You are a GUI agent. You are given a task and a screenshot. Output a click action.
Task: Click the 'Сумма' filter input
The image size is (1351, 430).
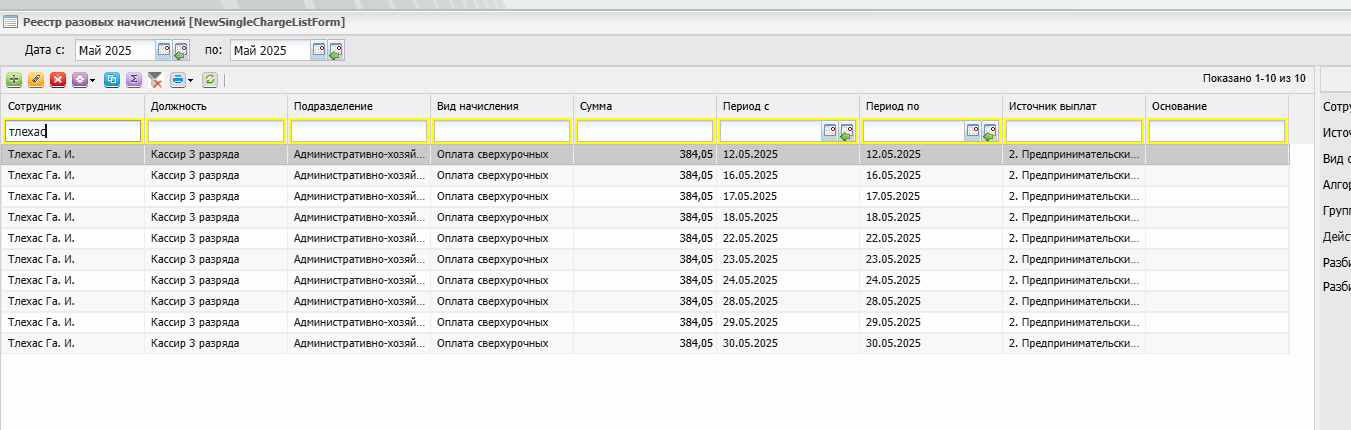[645, 131]
